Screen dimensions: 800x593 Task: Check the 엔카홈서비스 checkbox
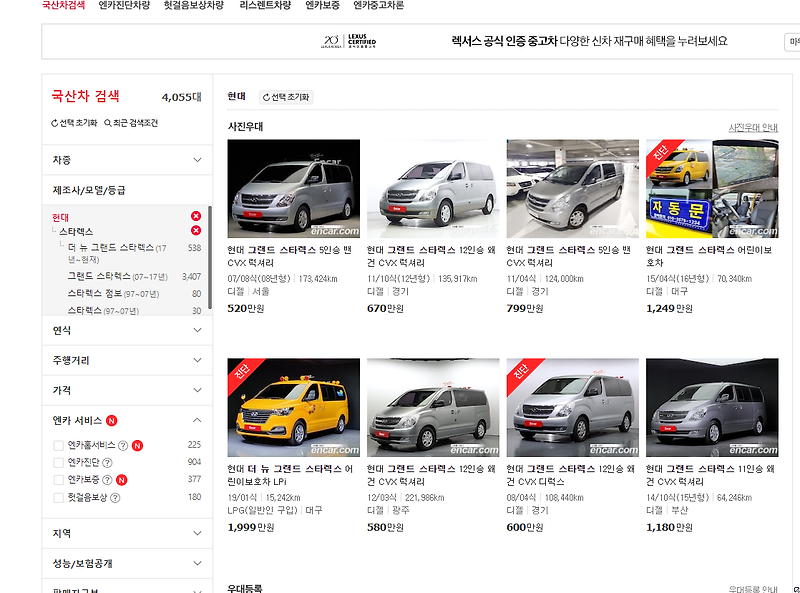click(x=59, y=446)
